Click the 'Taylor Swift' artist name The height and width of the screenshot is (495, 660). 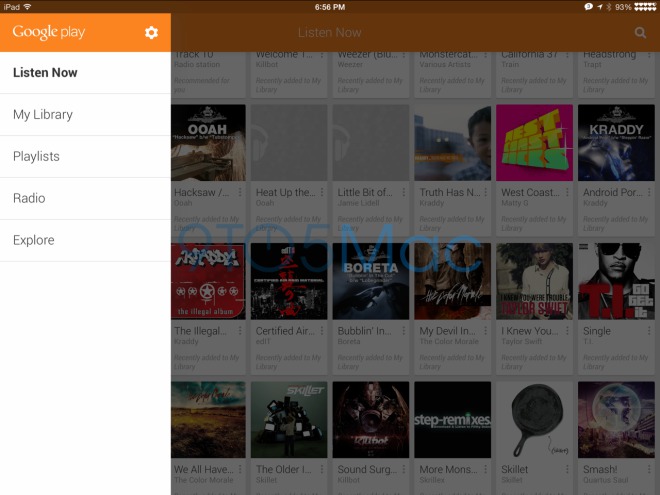click(522, 341)
